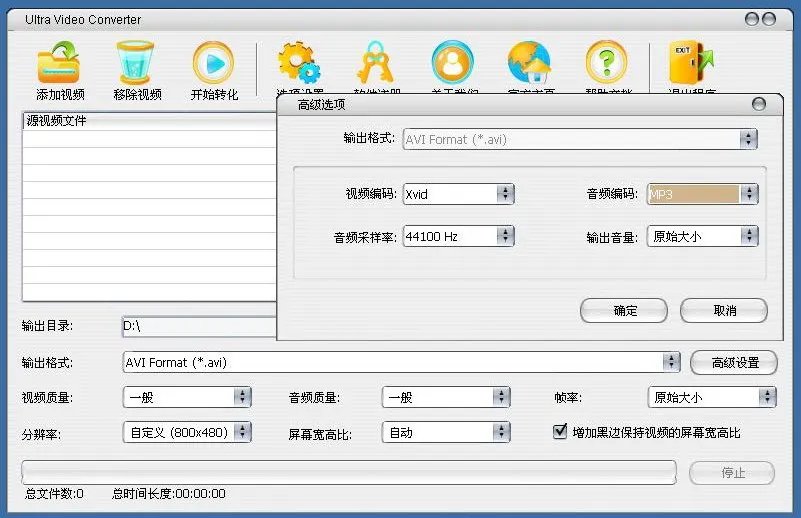Open the dialog's disabled 输出格式 AVI dropdown
Viewport: 801px width, 518px height.
click(580, 139)
